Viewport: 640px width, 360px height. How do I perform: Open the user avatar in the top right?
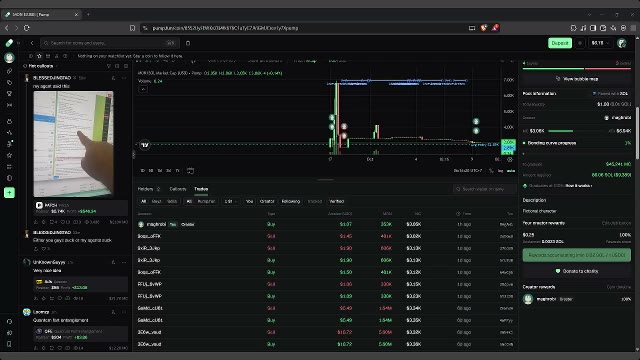click(622, 43)
